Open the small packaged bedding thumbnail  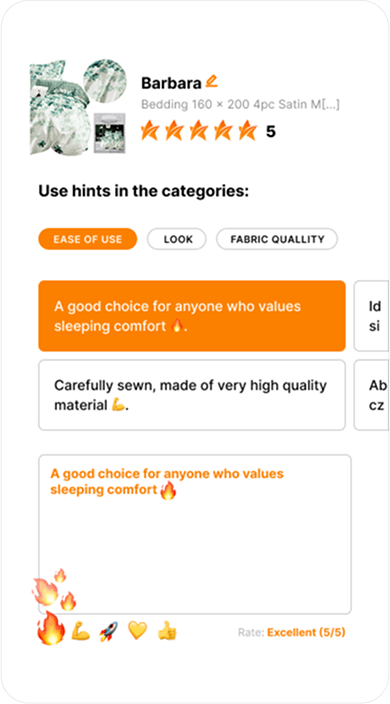point(110,133)
